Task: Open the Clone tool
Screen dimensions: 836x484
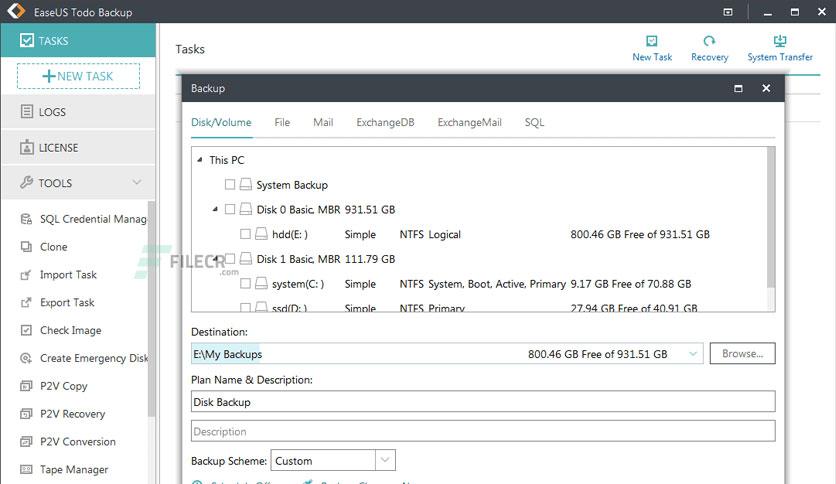Action: pyautogui.click(x=44, y=247)
